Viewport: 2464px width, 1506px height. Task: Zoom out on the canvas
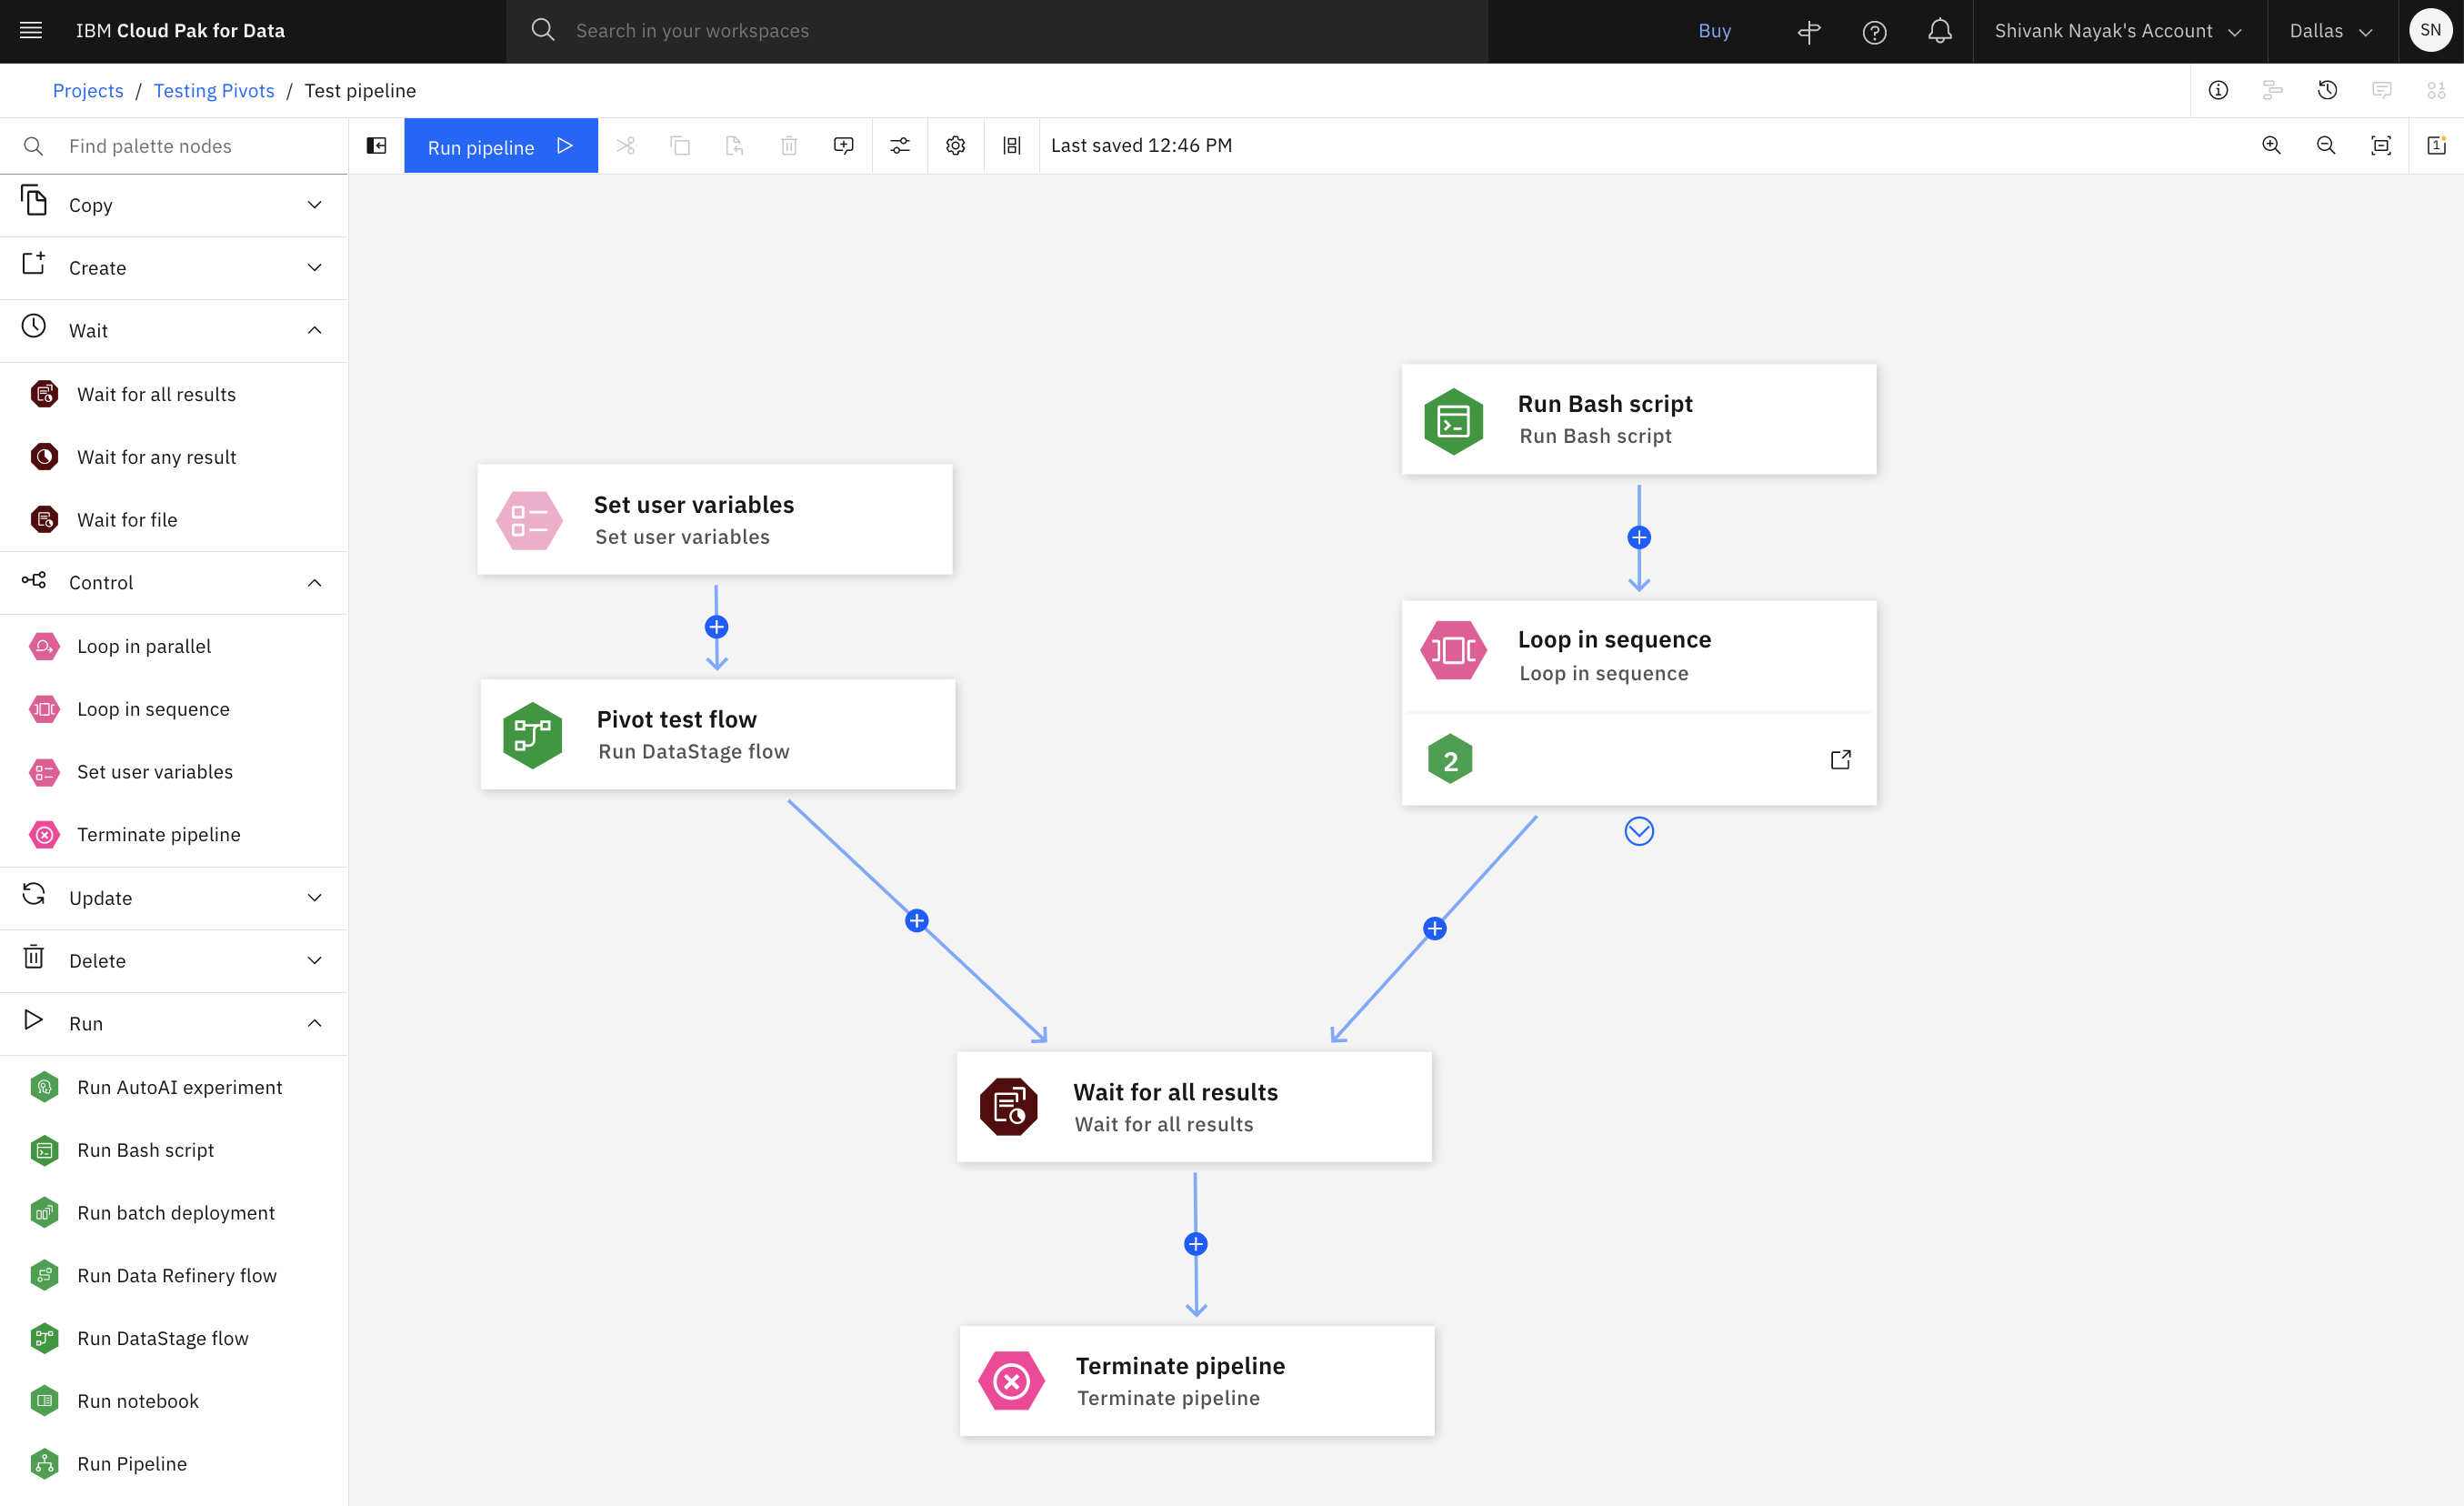(2327, 146)
